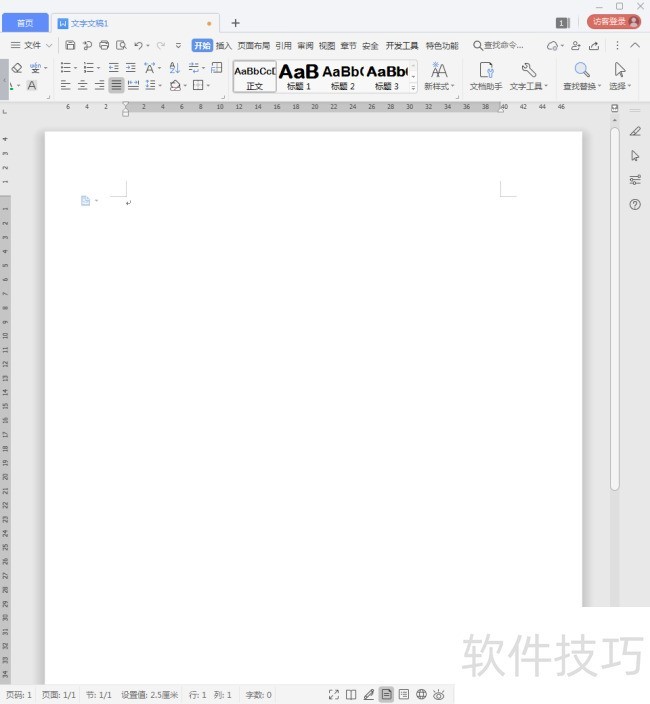The width and height of the screenshot is (650, 704).
Task: Click the help question mark icon
Action: click(635, 205)
